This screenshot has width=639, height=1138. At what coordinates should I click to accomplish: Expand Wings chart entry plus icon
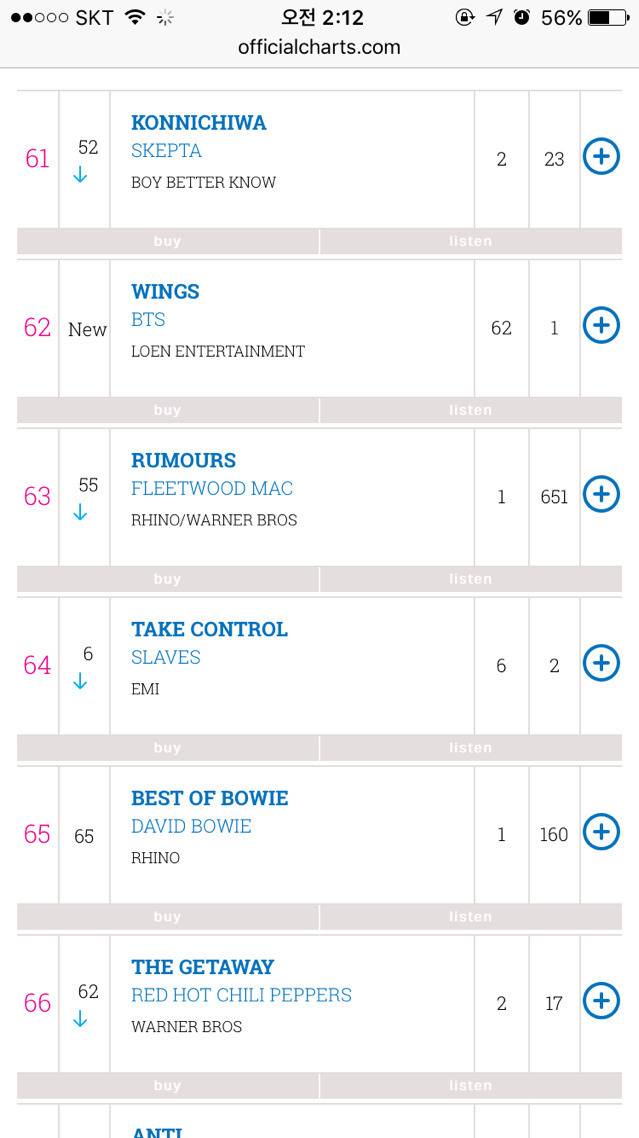click(601, 325)
